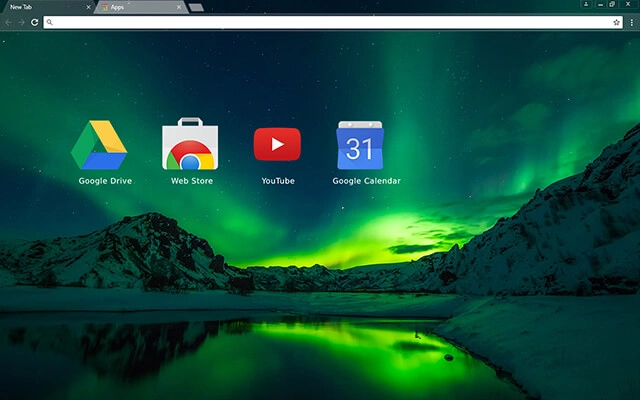Open the YouTube app icon
Viewport: 640px width, 400px height.
[277, 144]
